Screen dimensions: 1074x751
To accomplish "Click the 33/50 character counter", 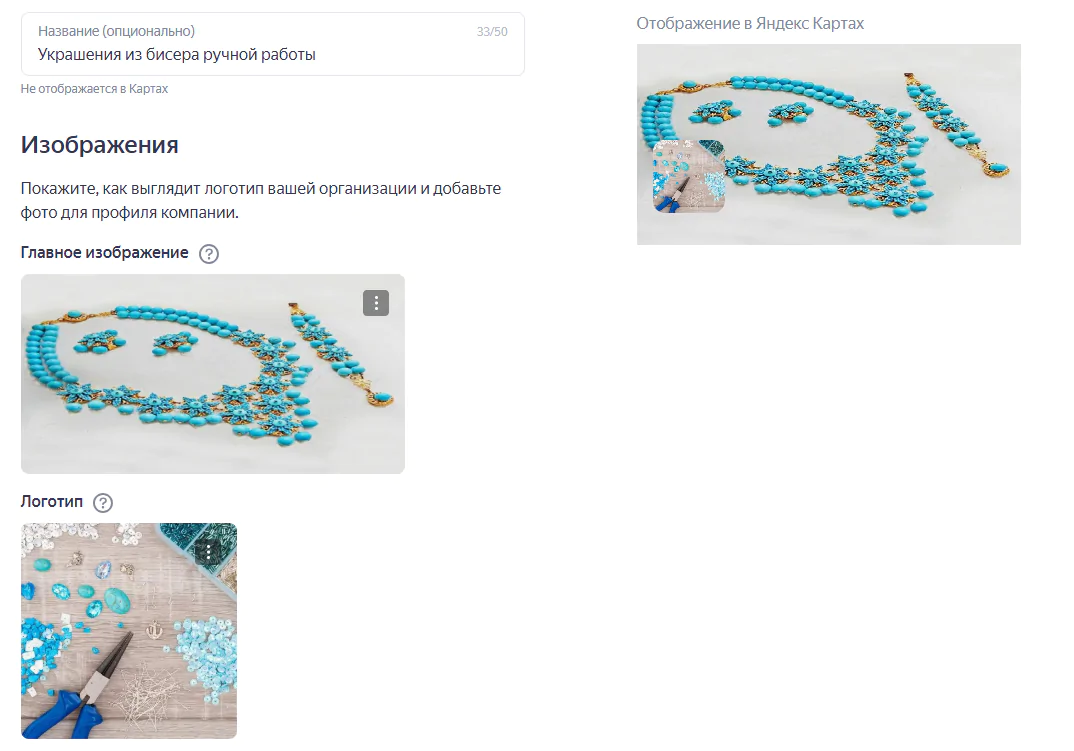I will 492,32.
